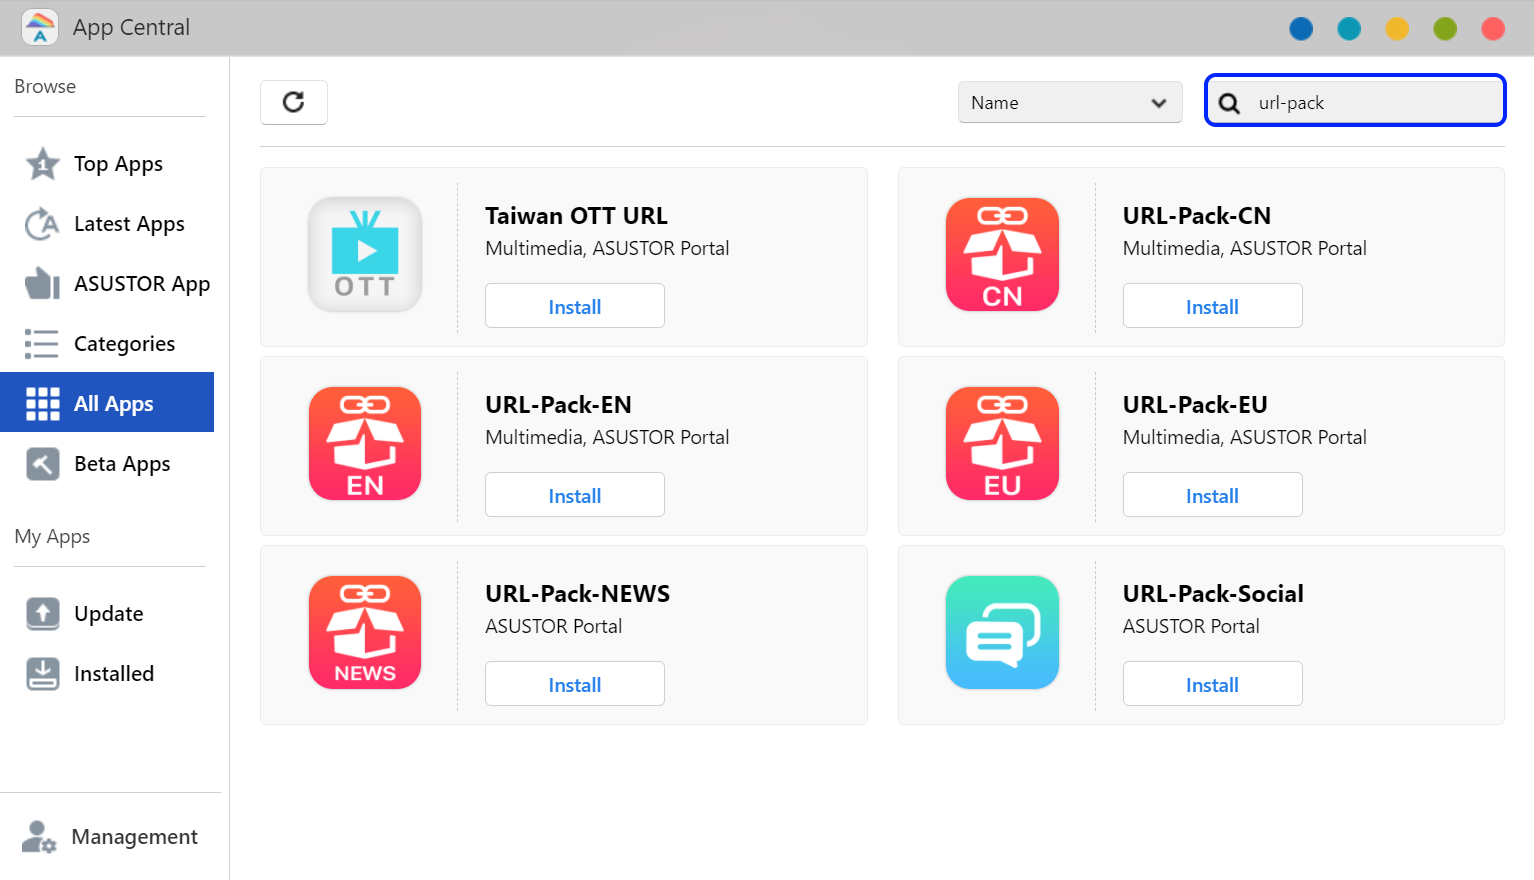Click the URL-Pack-EU title

(1195, 405)
